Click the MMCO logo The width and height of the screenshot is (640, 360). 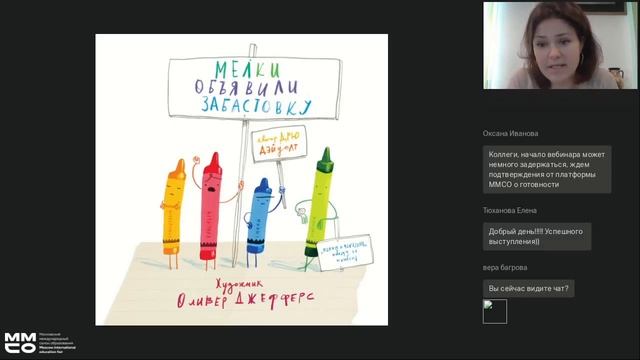click(20, 343)
